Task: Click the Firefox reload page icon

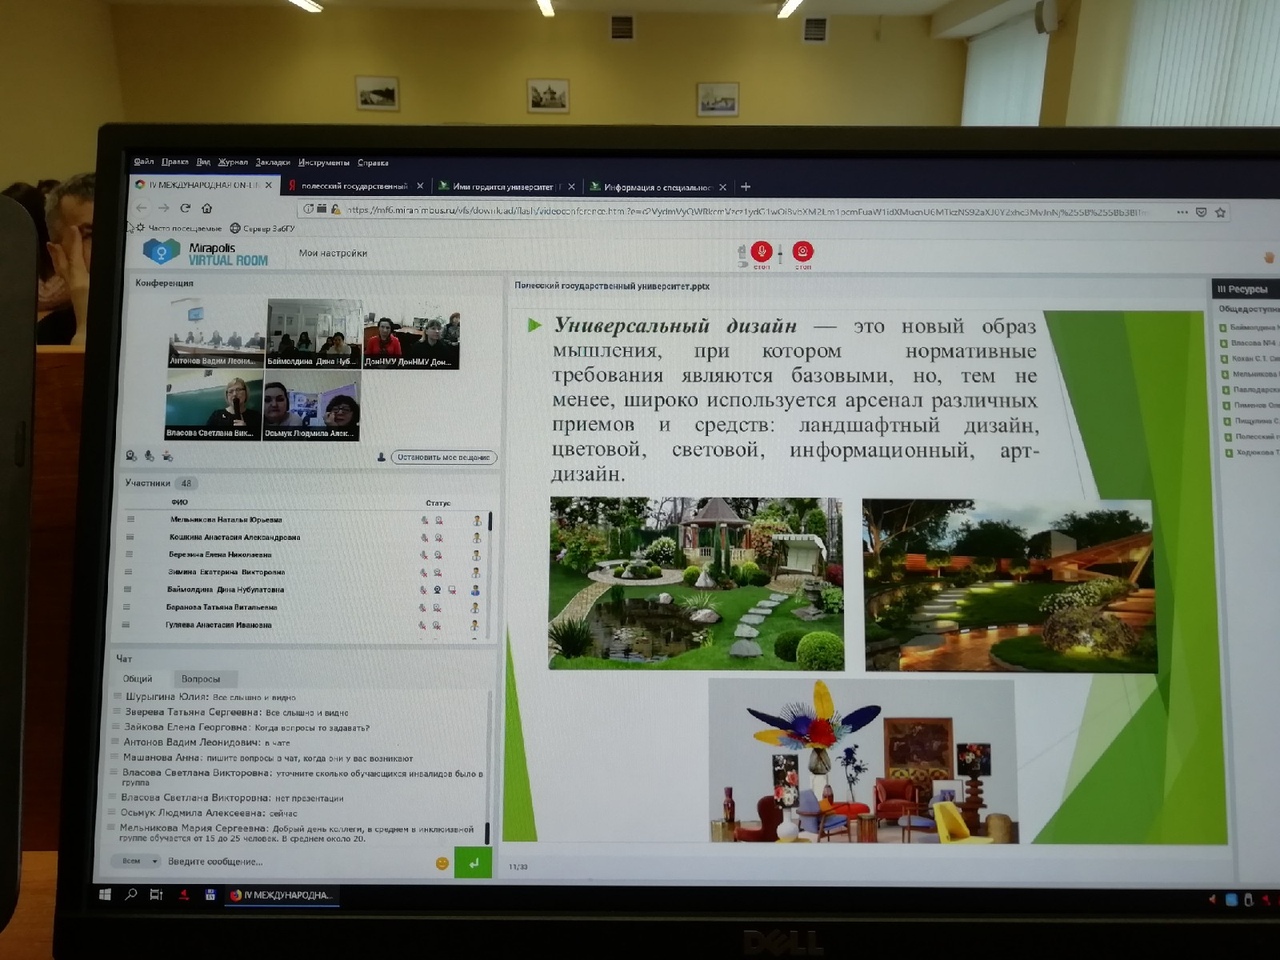Action: pos(185,208)
